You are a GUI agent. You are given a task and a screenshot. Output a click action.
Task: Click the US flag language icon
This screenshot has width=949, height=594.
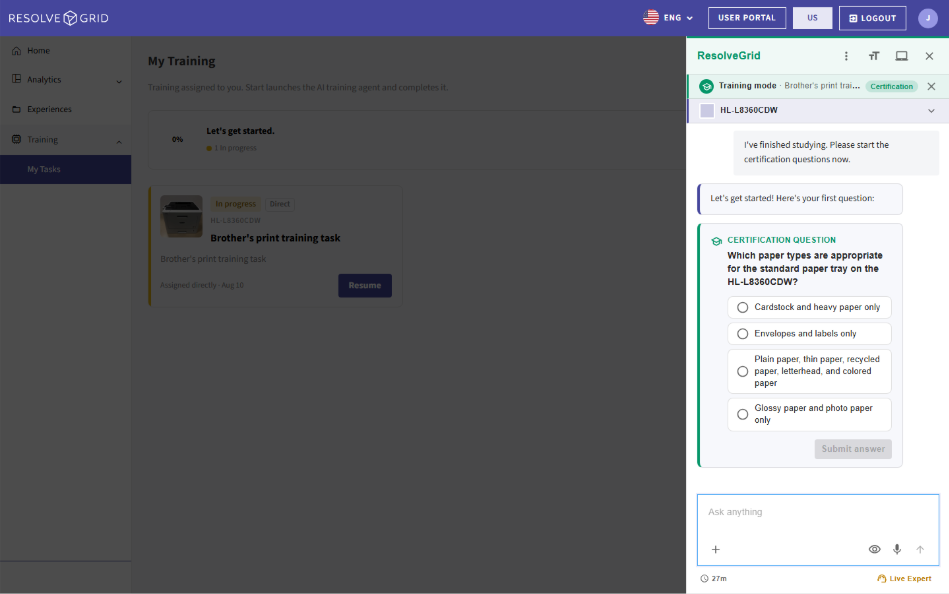(651, 18)
